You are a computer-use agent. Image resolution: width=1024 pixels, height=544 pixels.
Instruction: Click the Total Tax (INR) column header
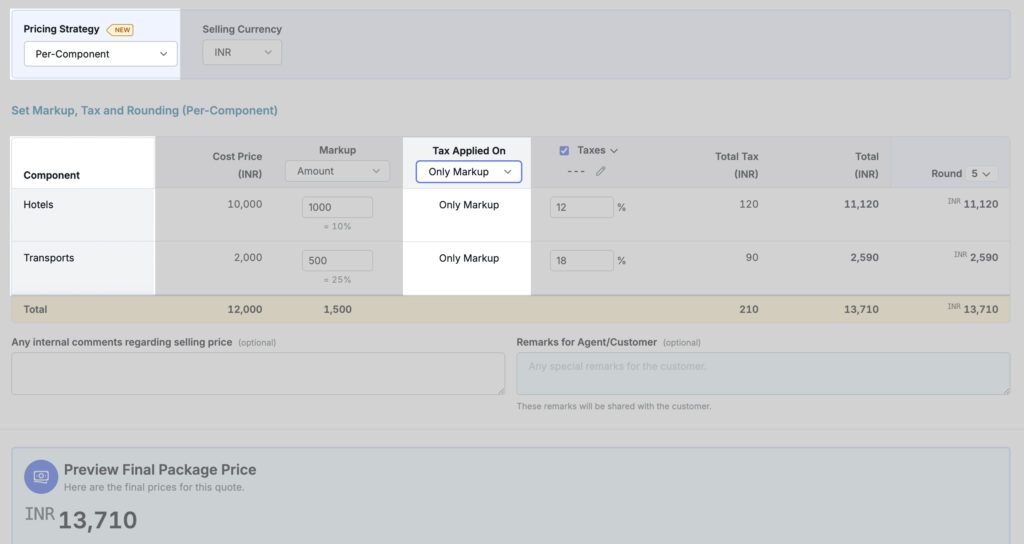point(737,165)
